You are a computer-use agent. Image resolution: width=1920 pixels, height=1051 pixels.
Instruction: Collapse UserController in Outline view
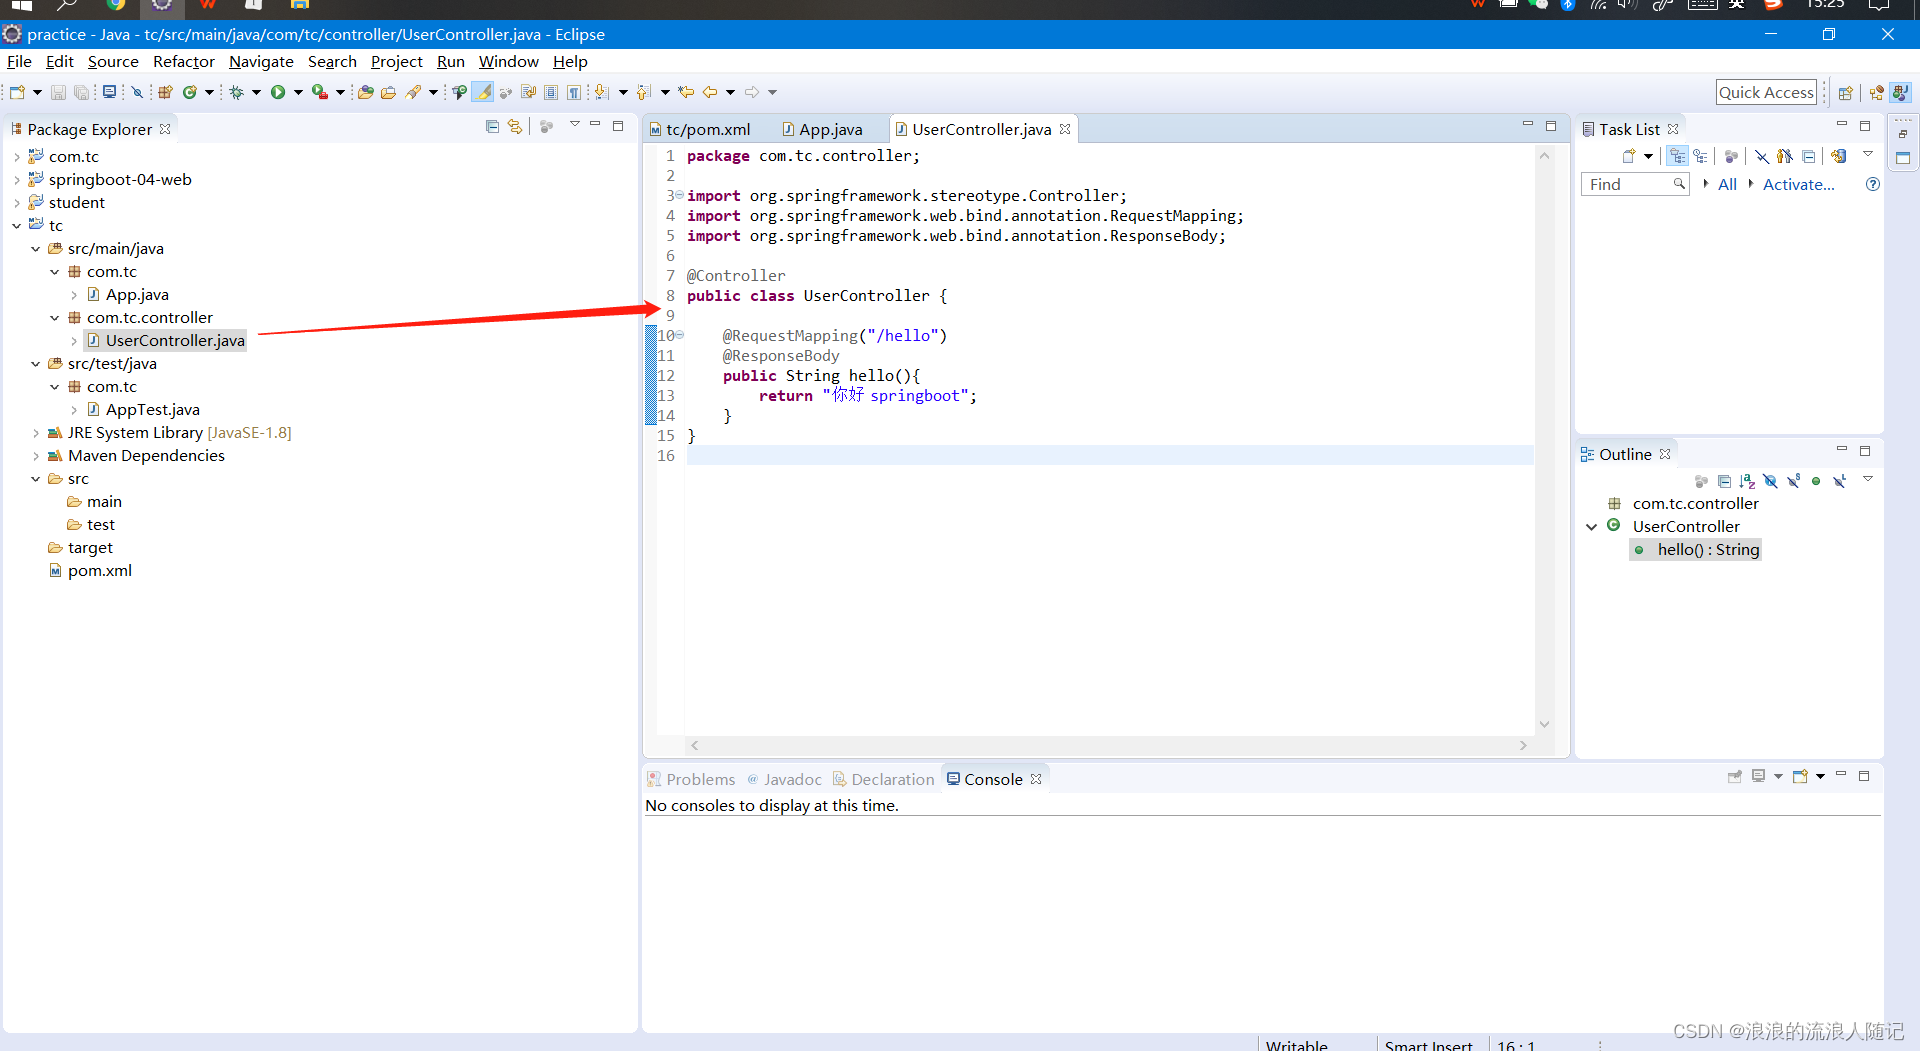pos(1591,527)
